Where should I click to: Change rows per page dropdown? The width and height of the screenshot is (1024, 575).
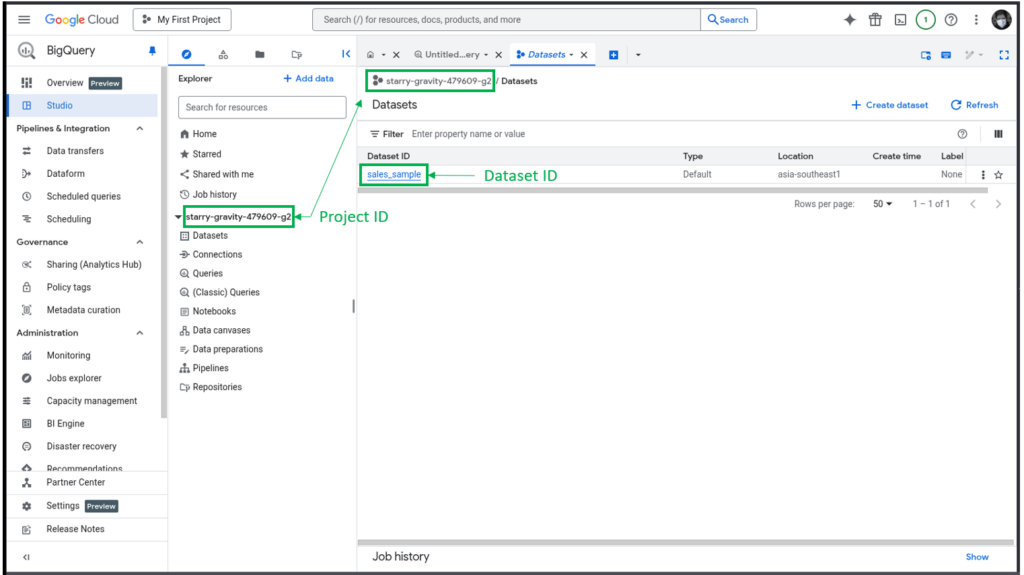coord(882,205)
